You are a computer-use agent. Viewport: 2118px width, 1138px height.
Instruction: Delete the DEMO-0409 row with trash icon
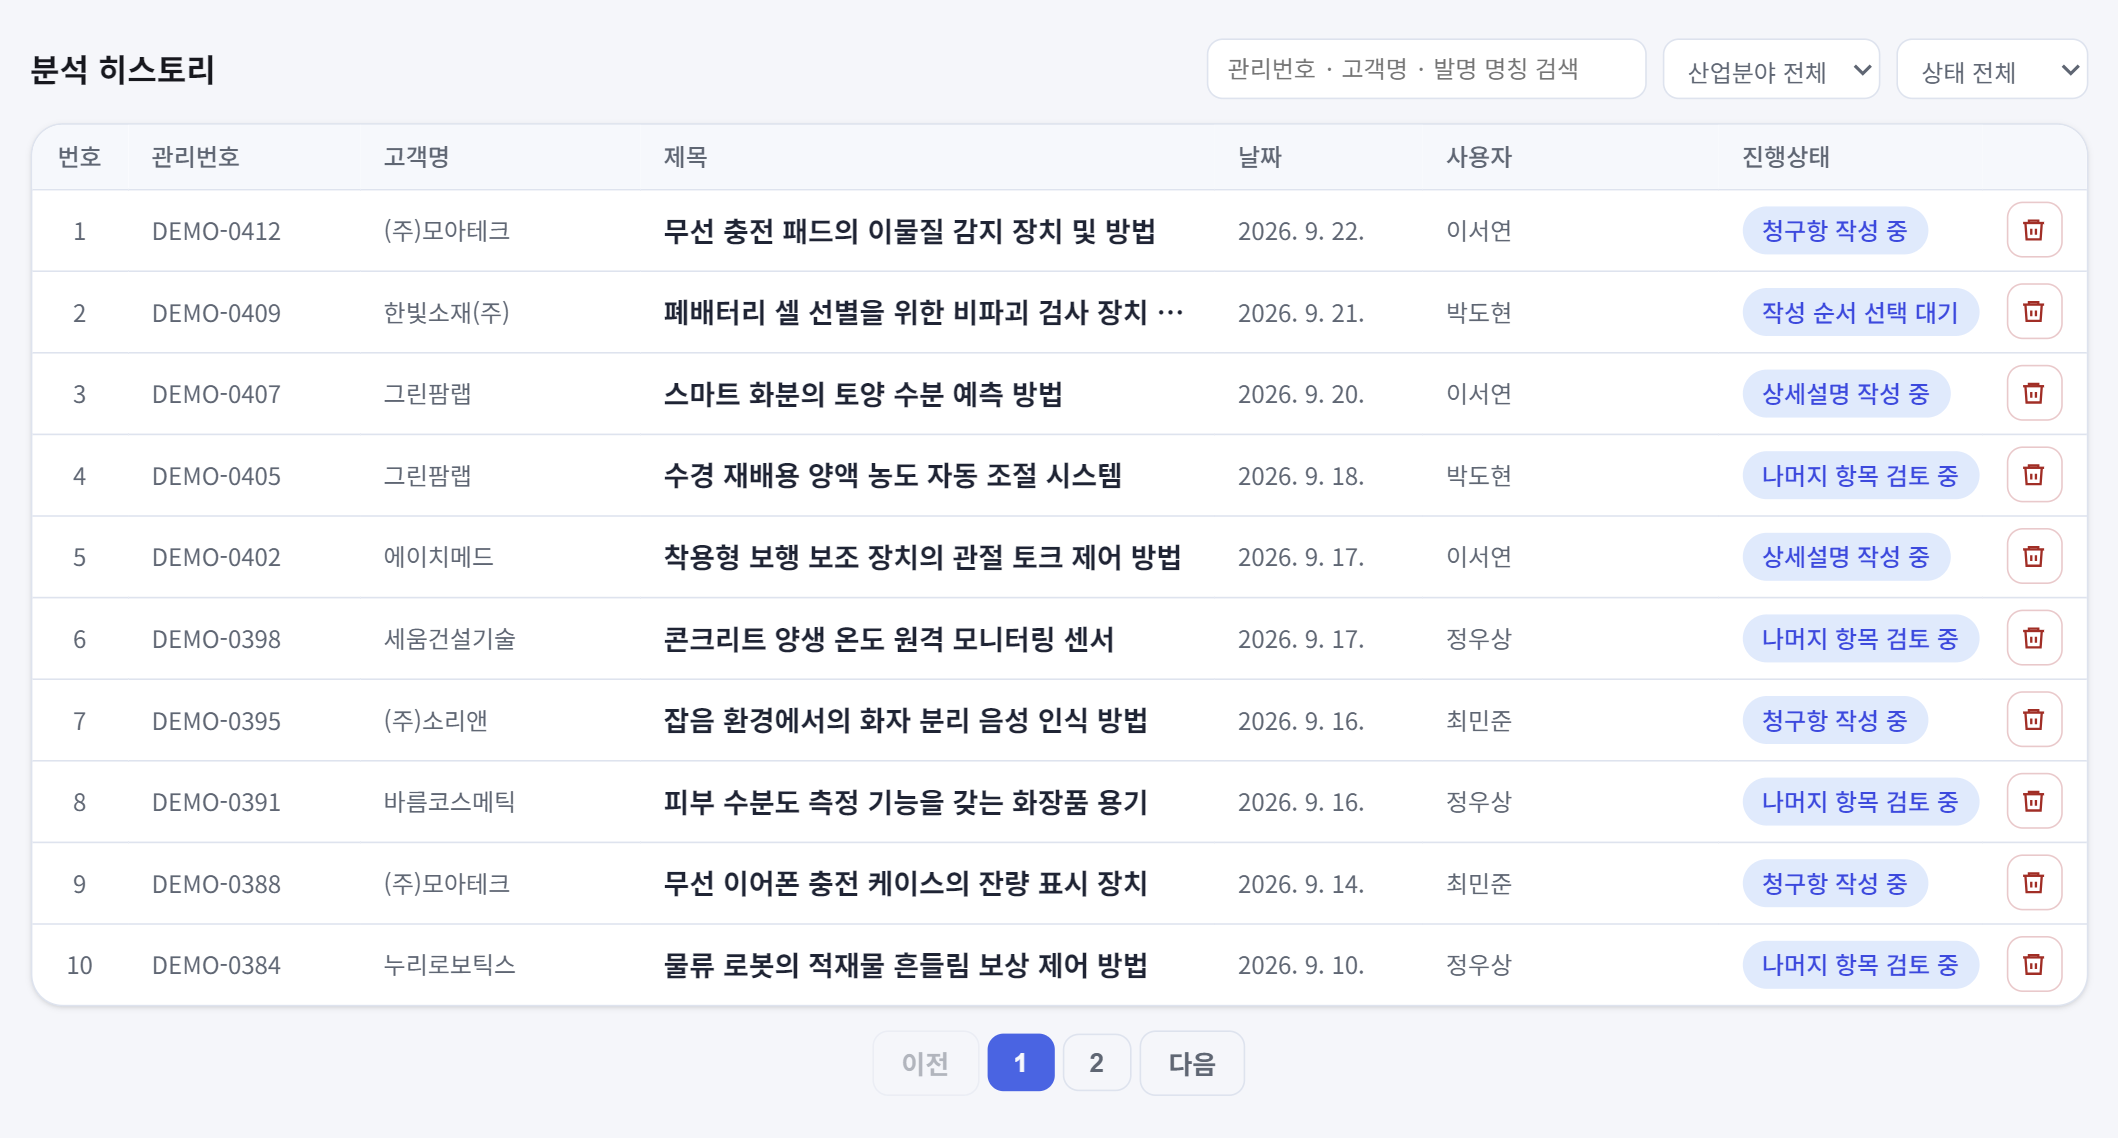pos(2034,312)
